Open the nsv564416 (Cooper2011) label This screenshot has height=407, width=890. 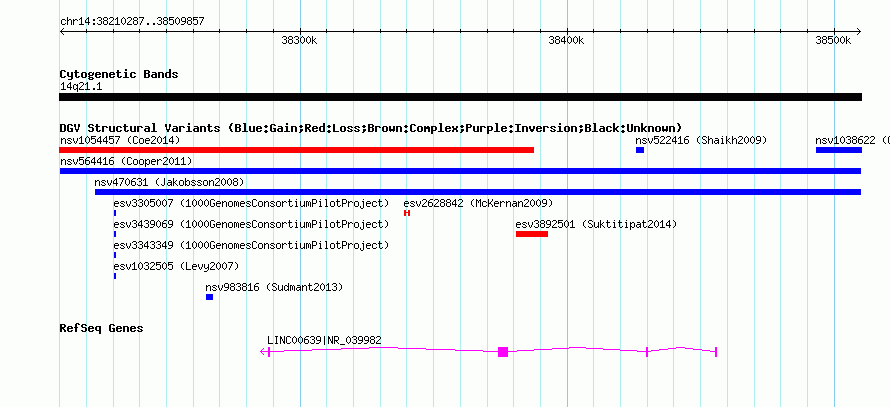pos(126,162)
